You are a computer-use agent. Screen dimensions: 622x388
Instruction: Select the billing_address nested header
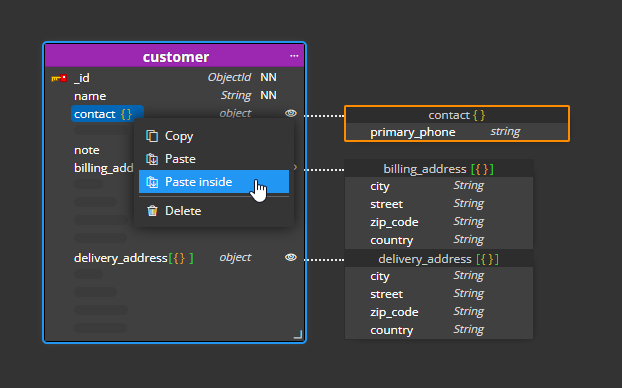click(x=439, y=169)
